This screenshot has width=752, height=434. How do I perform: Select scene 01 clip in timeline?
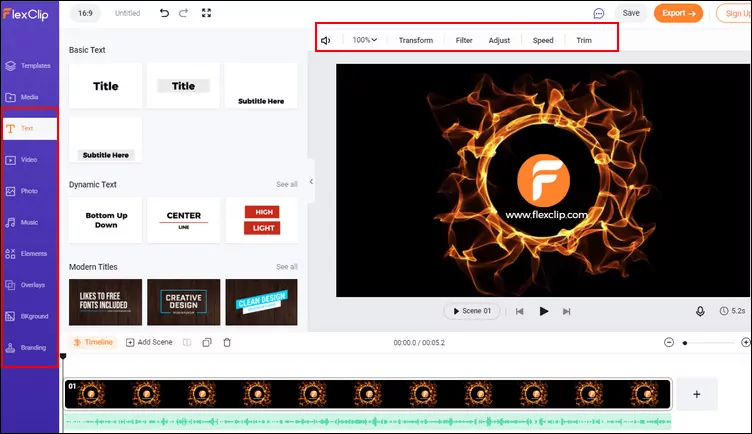tap(368, 394)
